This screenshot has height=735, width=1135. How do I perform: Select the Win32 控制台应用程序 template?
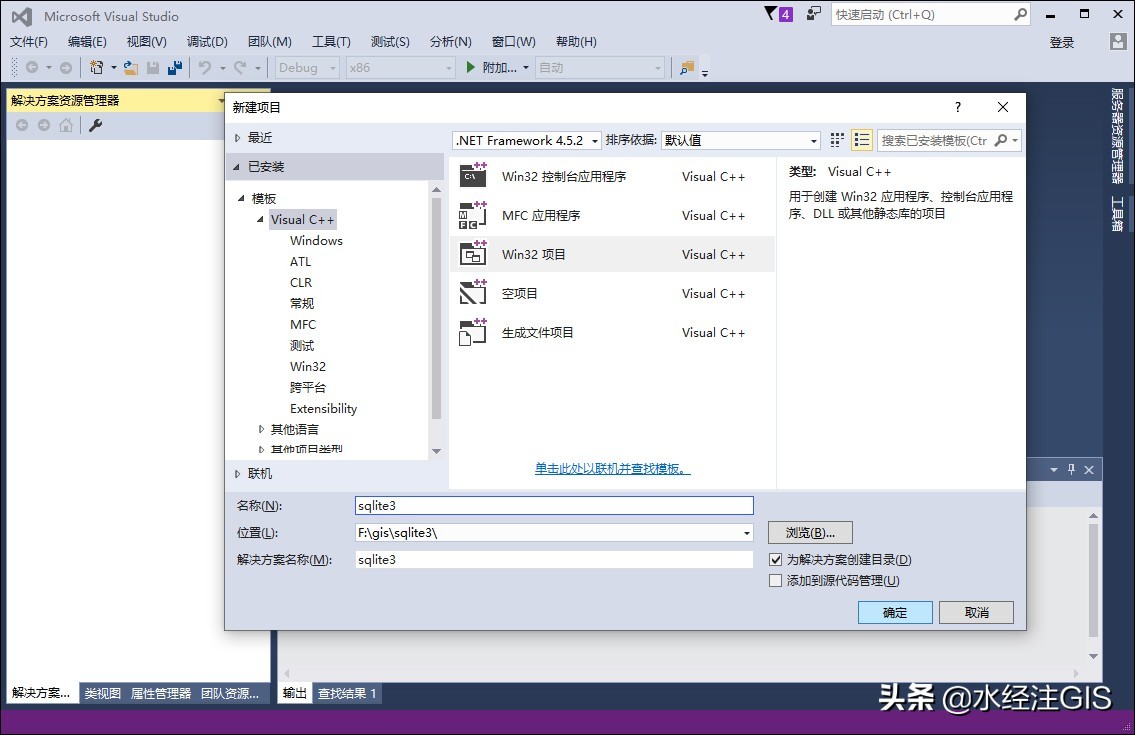coord(612,177)
